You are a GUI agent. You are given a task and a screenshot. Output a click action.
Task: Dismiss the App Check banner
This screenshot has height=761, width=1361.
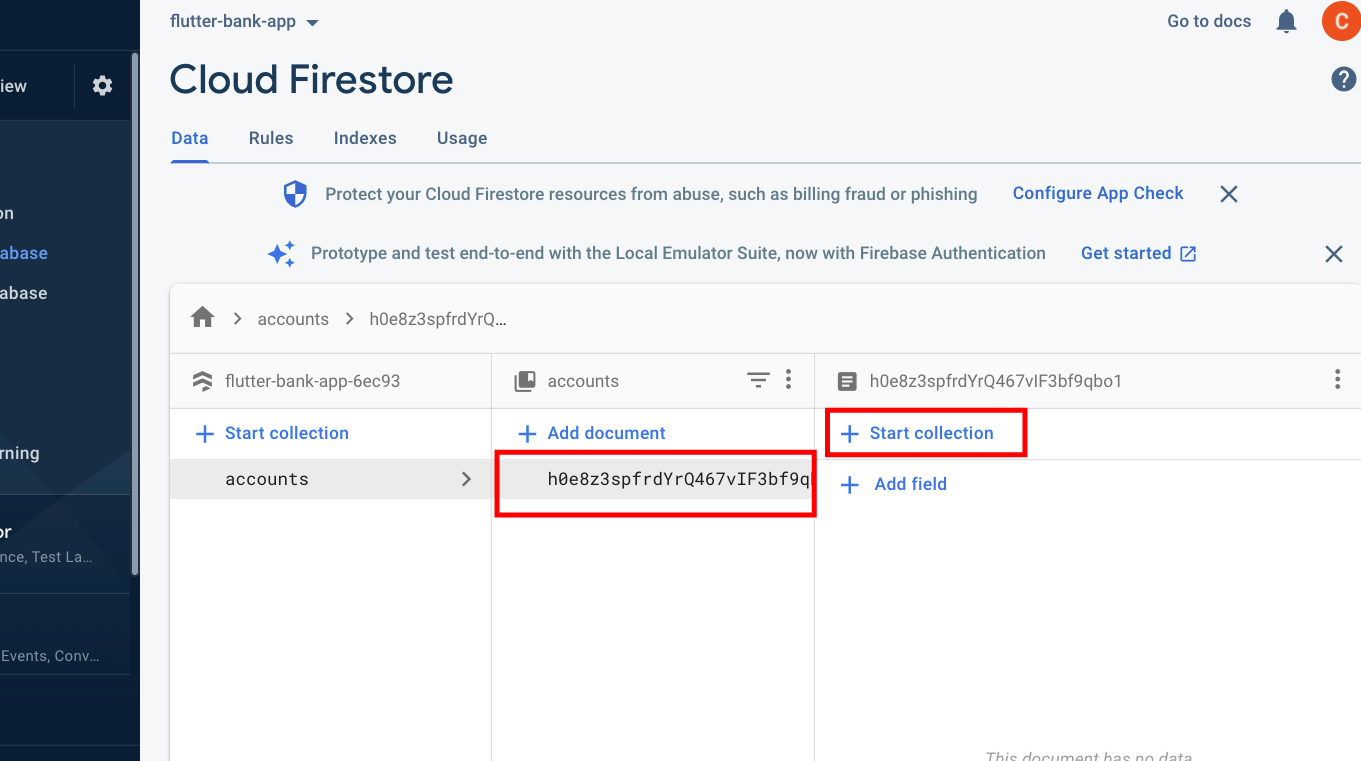click(1229, 194)
